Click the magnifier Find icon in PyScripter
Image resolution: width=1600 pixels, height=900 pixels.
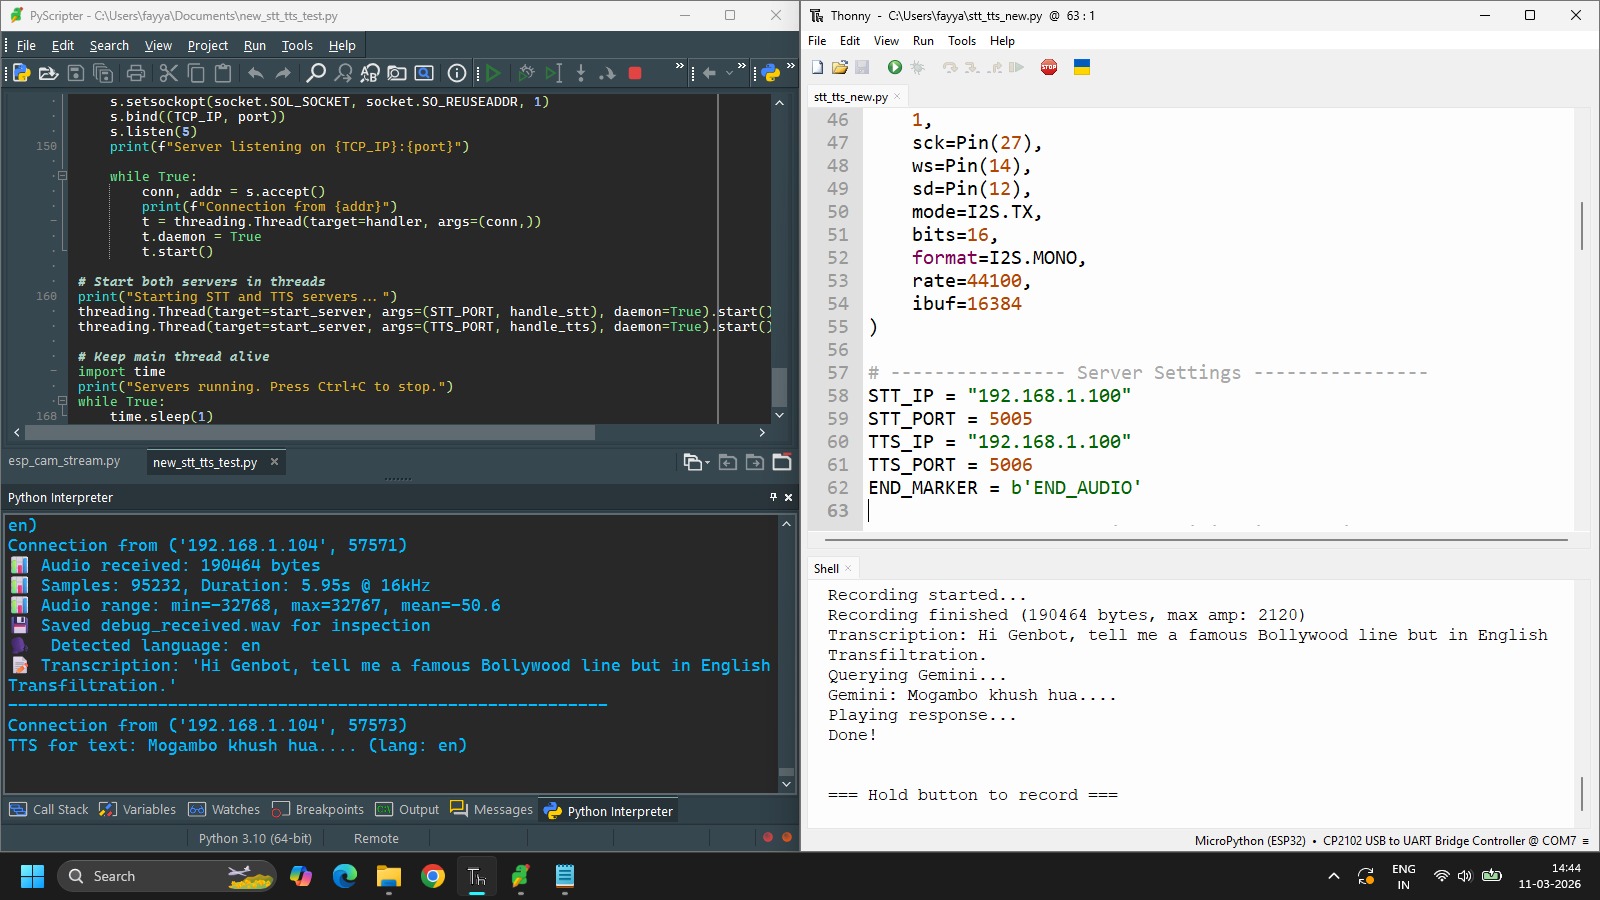click(316, 73)
